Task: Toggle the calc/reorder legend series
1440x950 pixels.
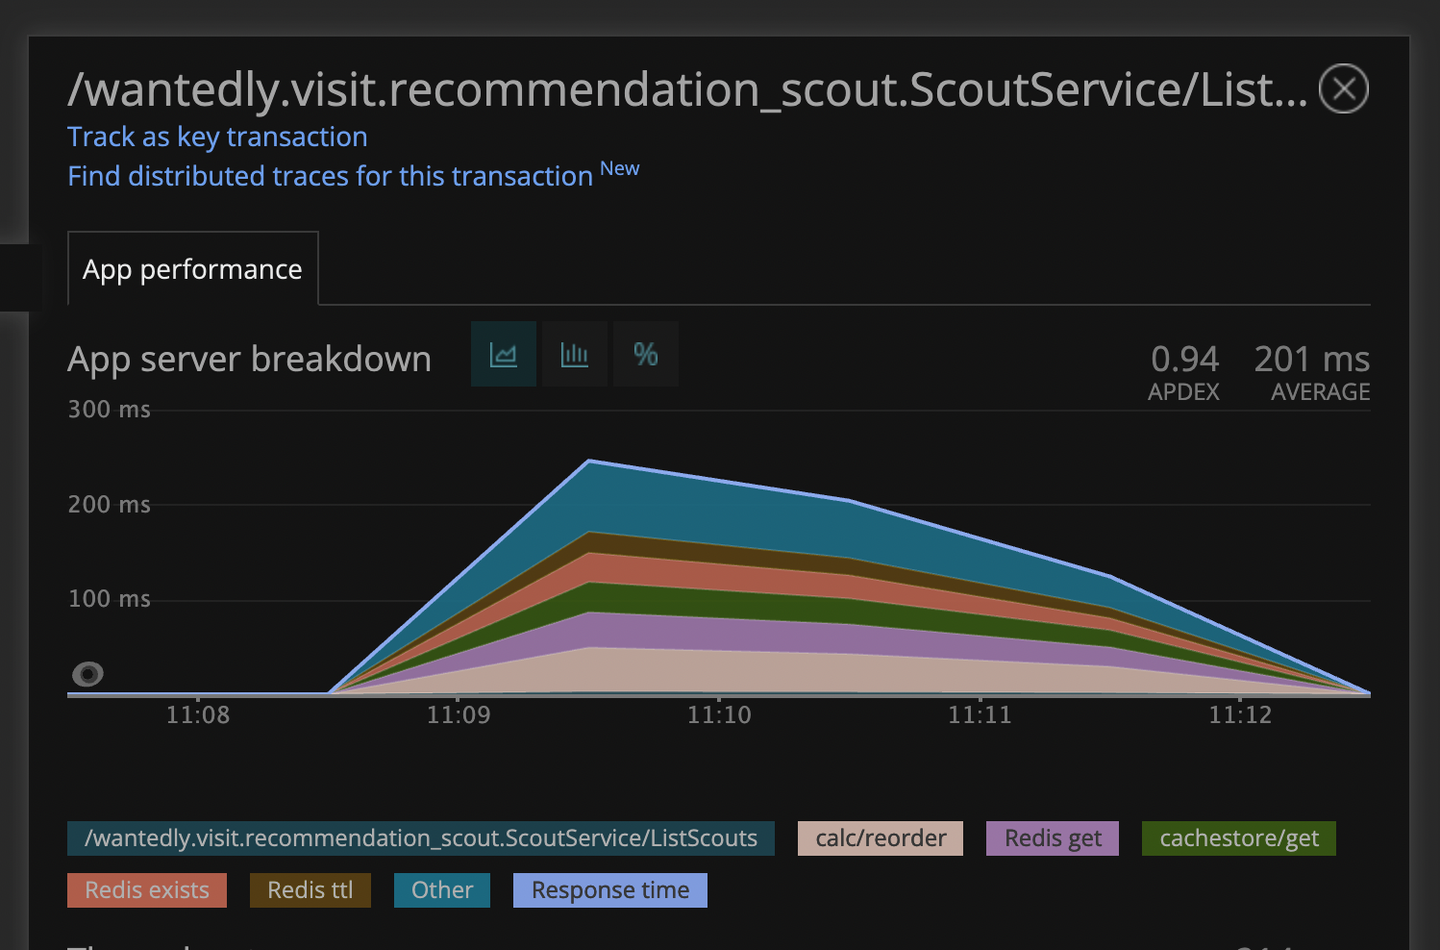Action: coord(881,838)
